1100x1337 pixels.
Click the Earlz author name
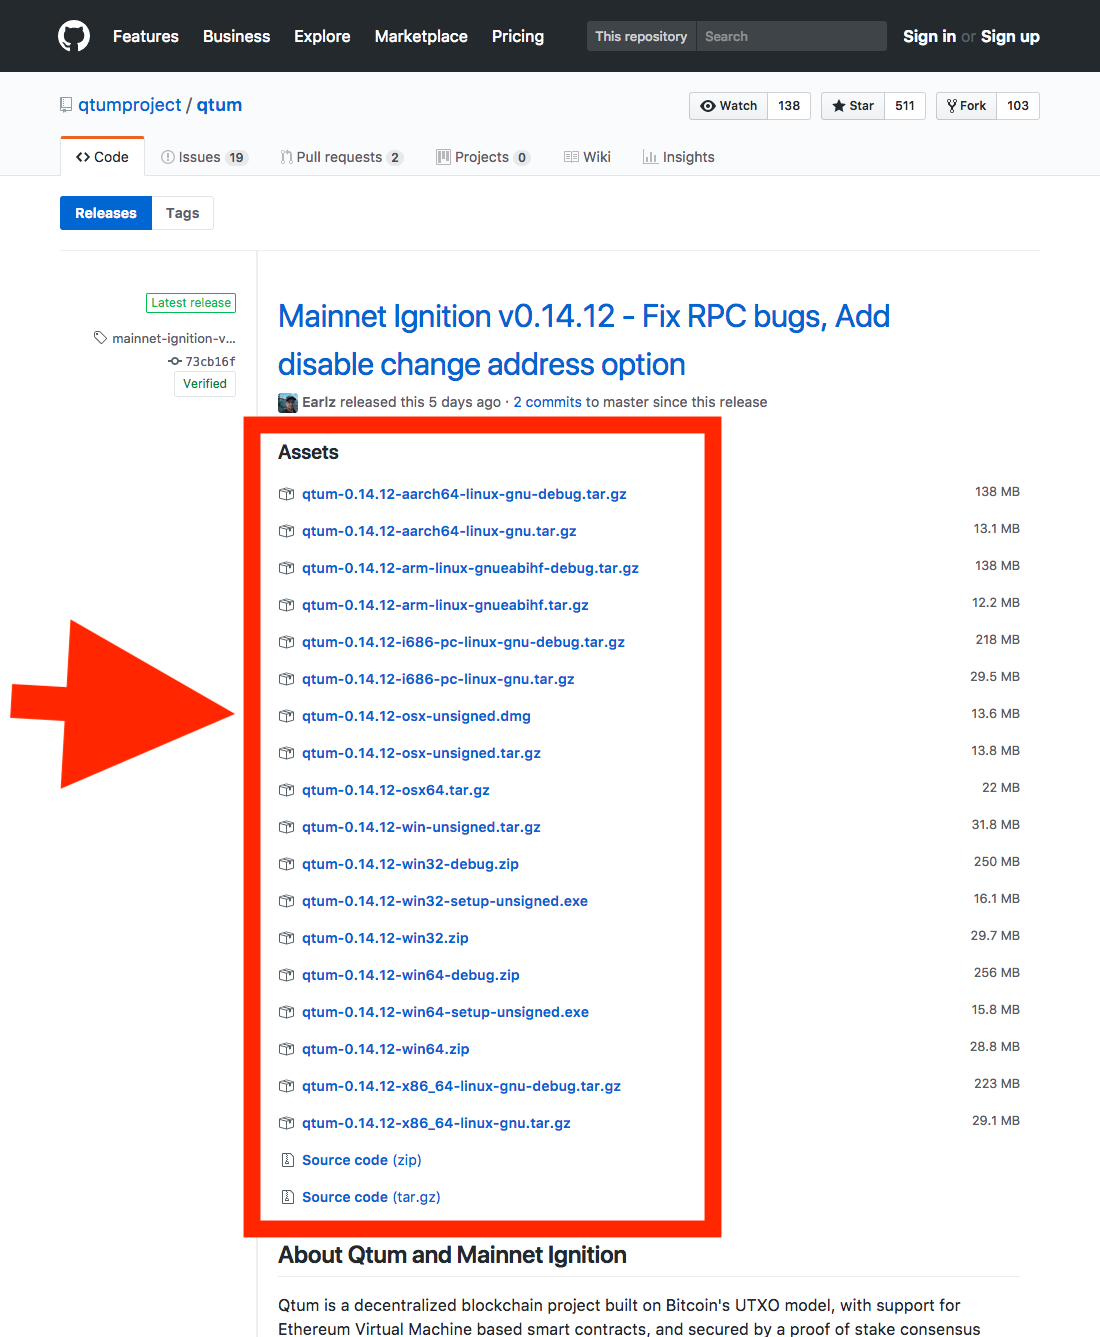click(319, 402)
